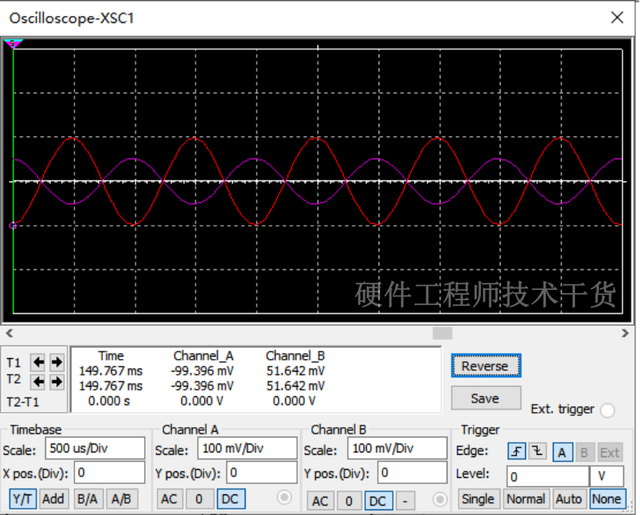Click the Channel A Scale 100 mV/Div field
The height and width of the screenshot is (515, 640).
tap(244, 448)
